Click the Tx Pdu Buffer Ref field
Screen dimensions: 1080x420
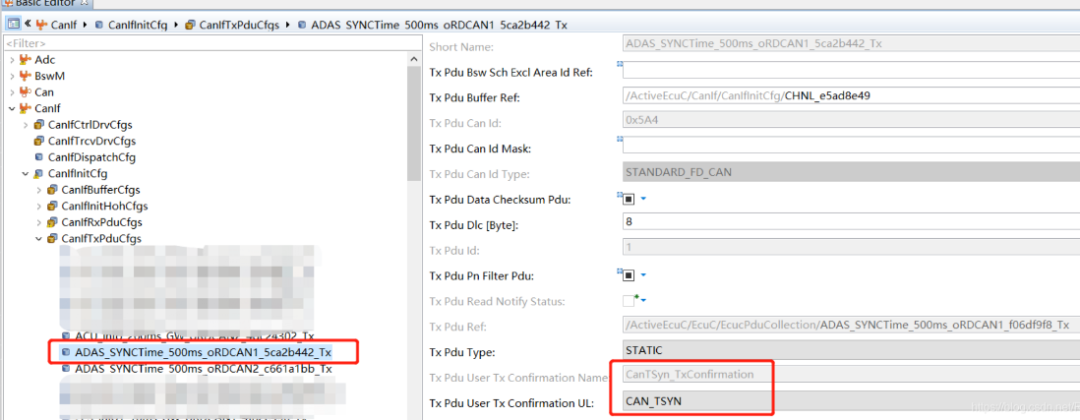[x=851, y=96]
